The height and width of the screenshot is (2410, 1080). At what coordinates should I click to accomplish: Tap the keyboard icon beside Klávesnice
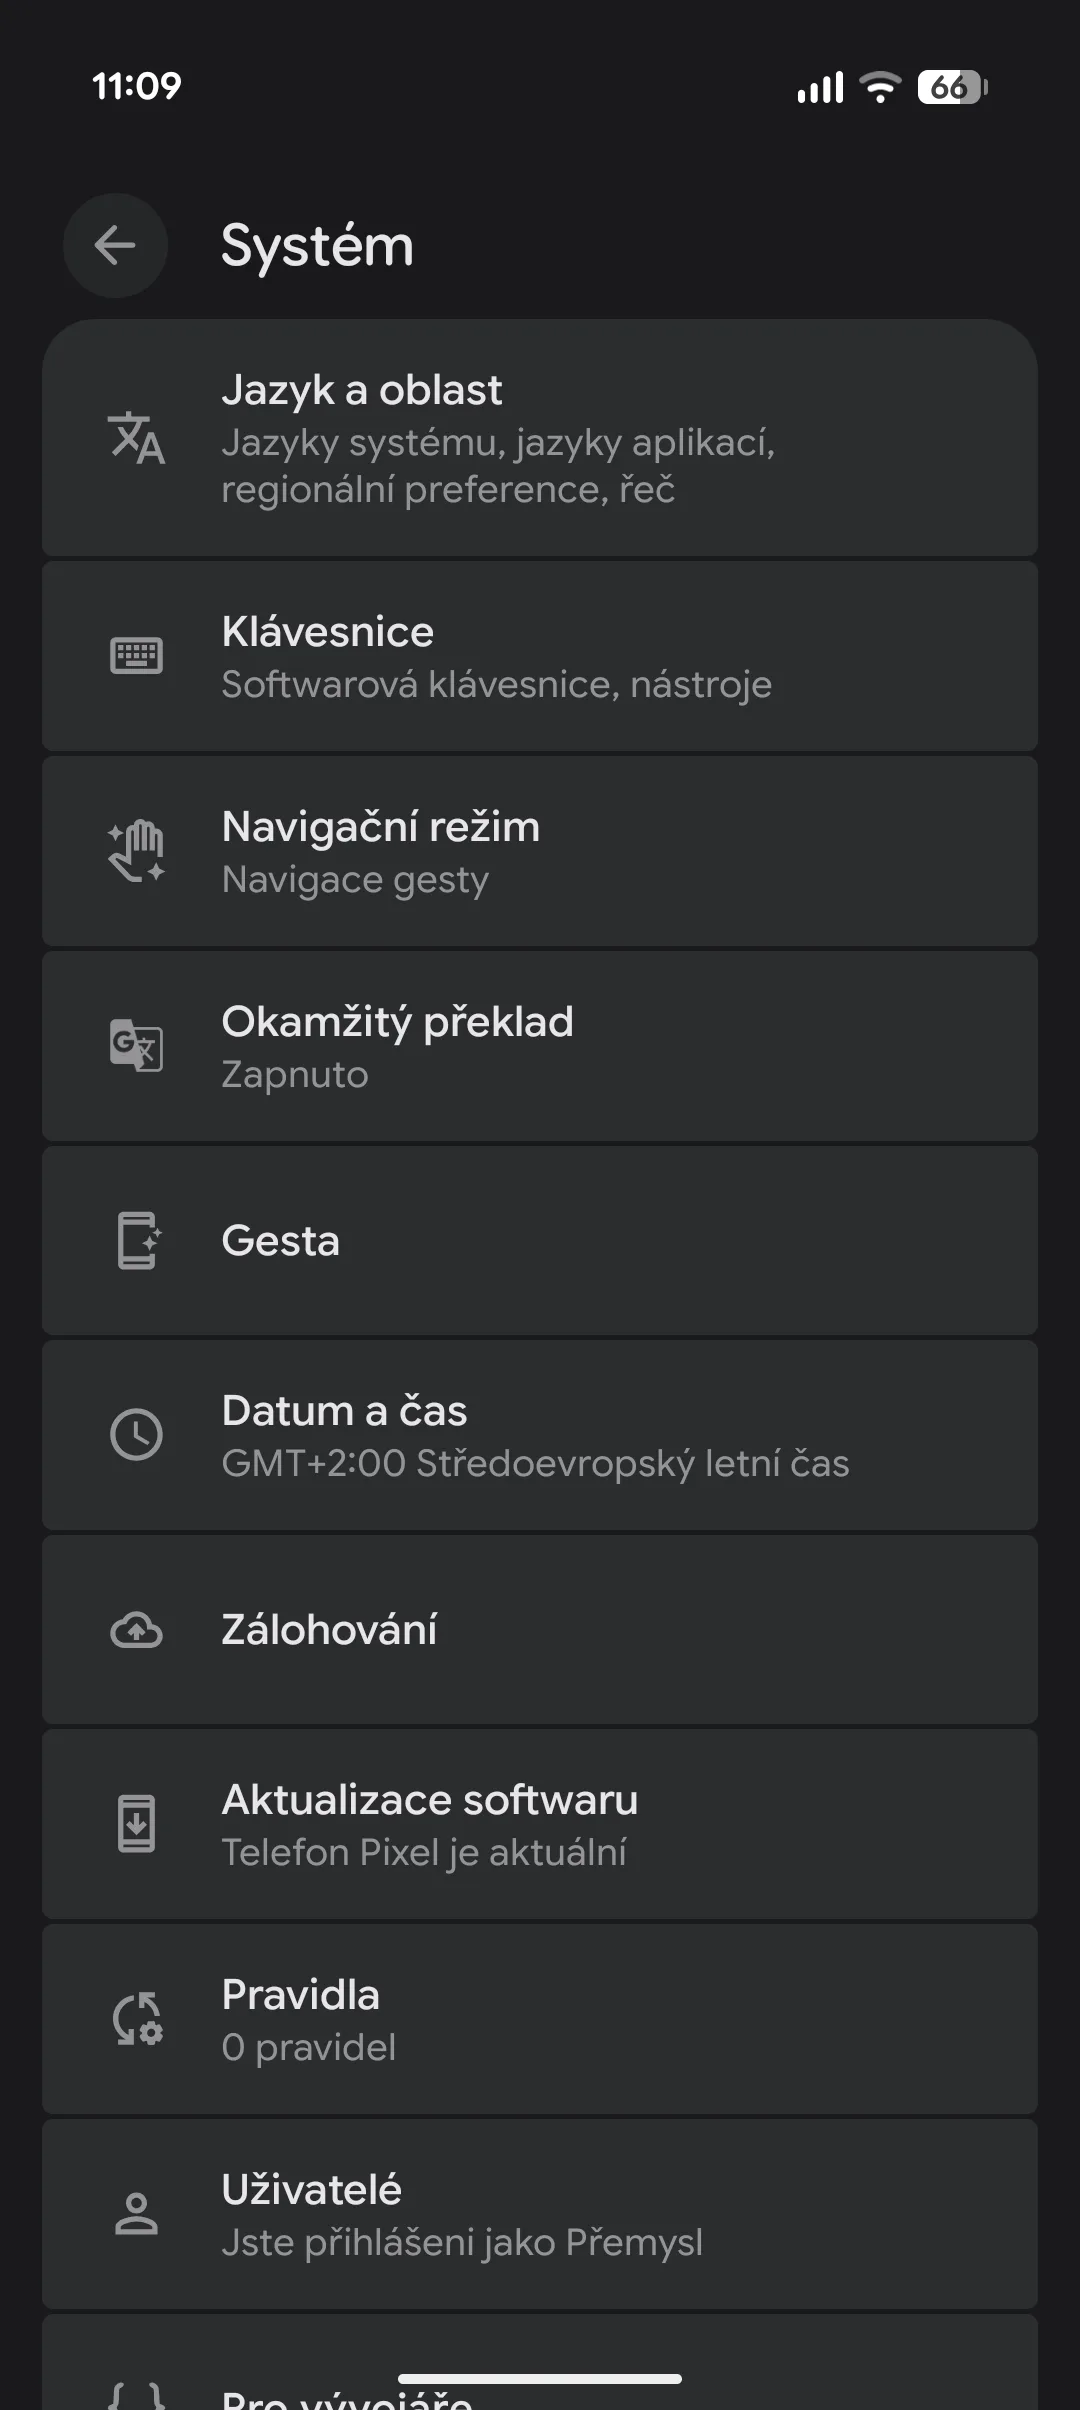pyautogui.click(x=136, y=656)
